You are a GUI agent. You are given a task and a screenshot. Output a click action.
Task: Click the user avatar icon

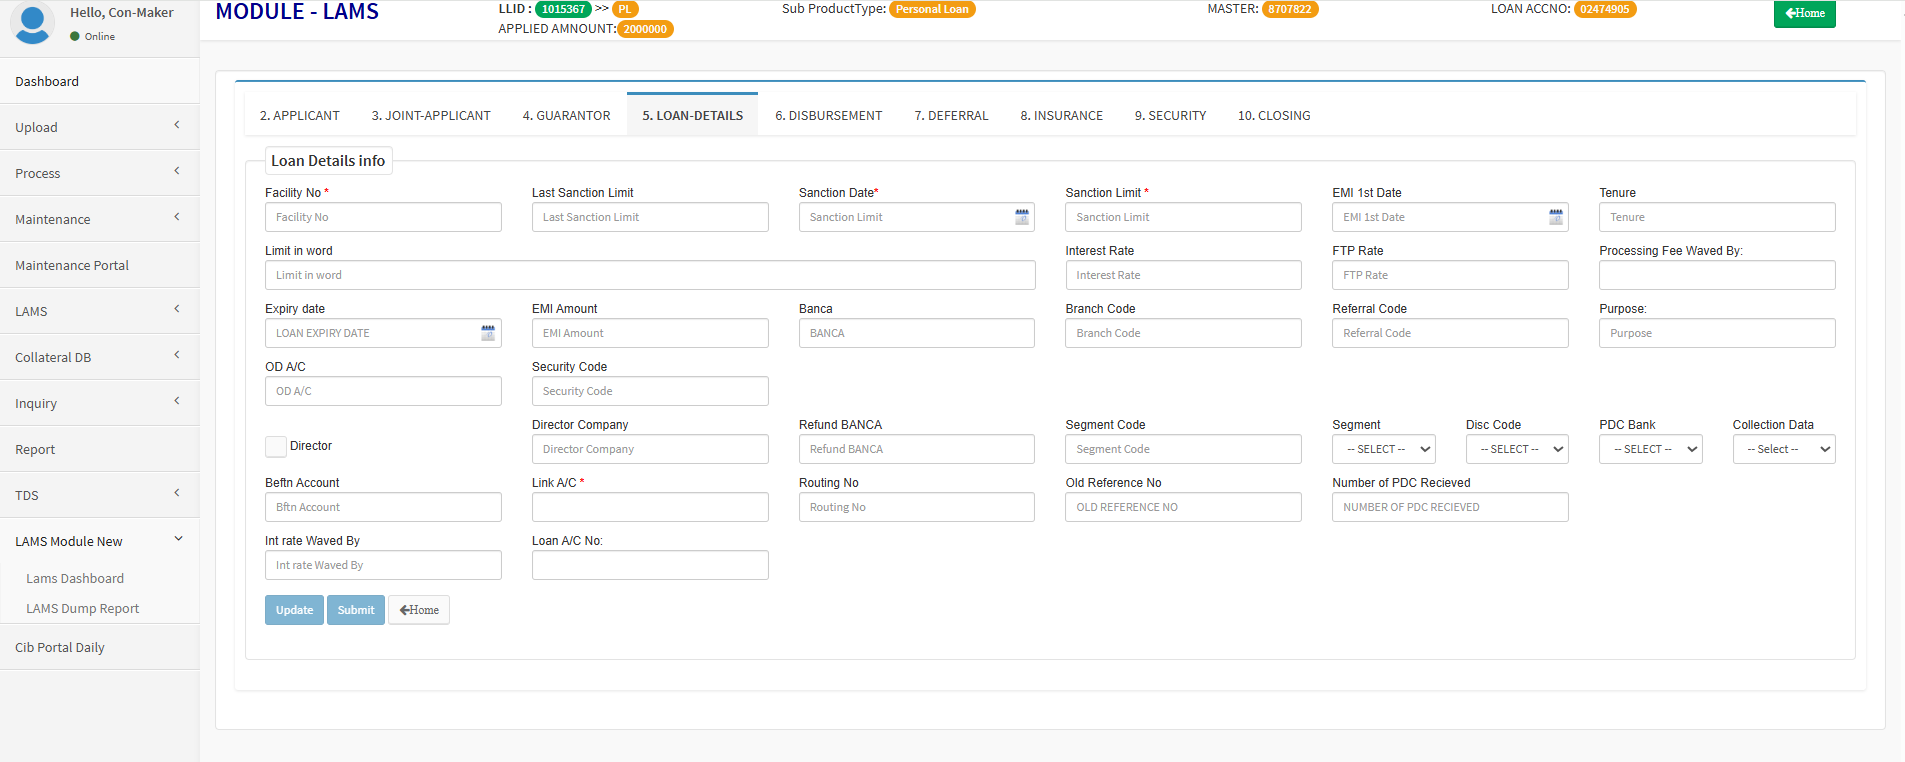(x=32, y=22)
